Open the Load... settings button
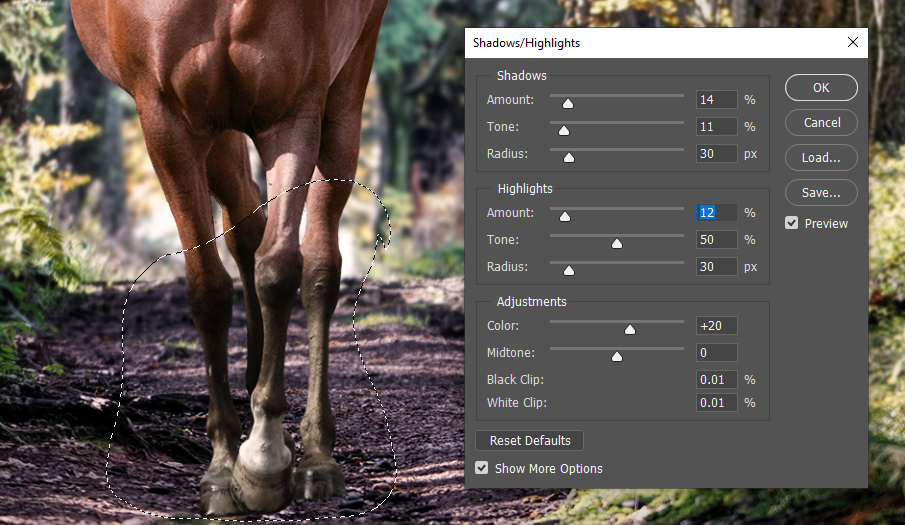This screenshot has width=905, height=525. point(821,158)
